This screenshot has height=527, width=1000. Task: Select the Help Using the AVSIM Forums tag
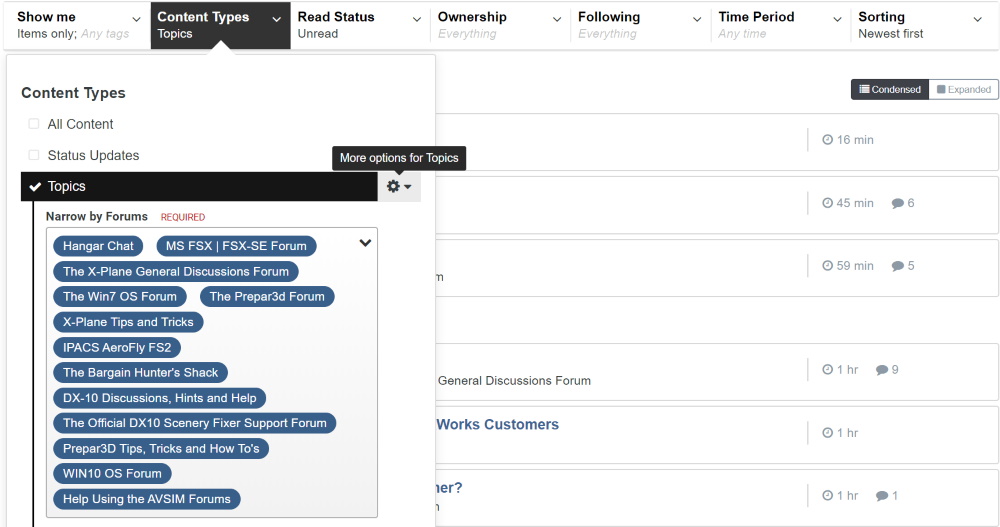[x=147, y=499]
